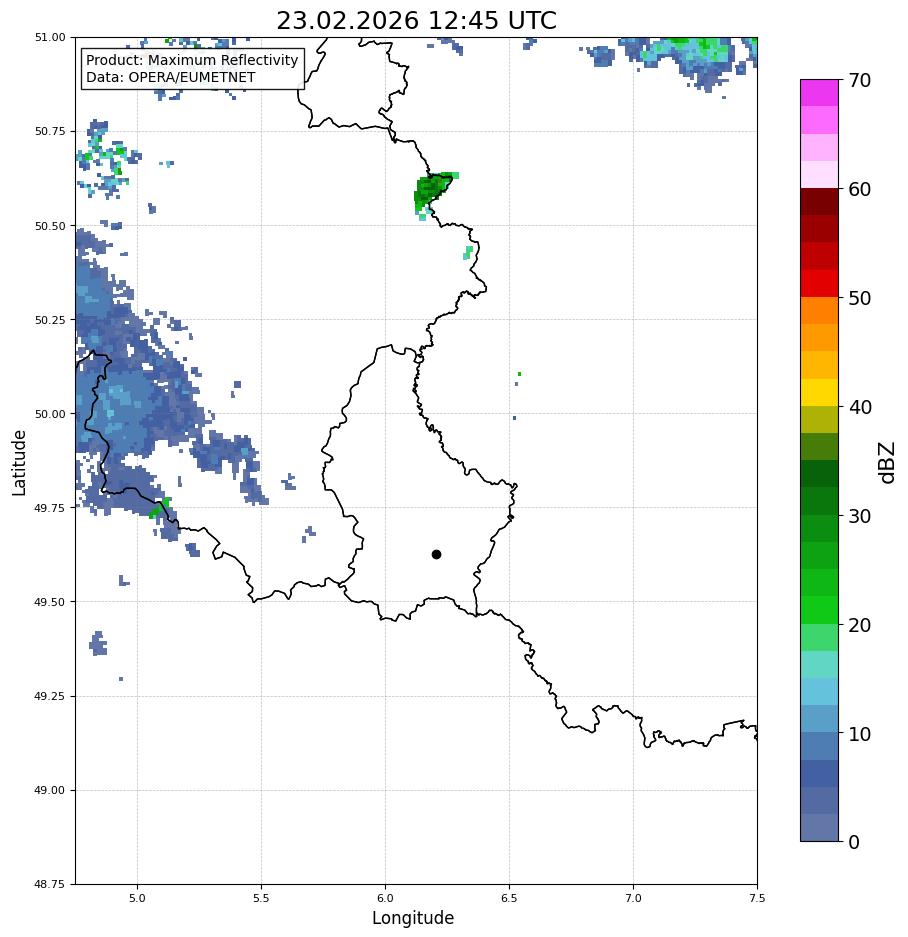908x937 pixels.
Task: Click the title "23.02.2026 12:45 UTC"
Action: tap(416, 20)
